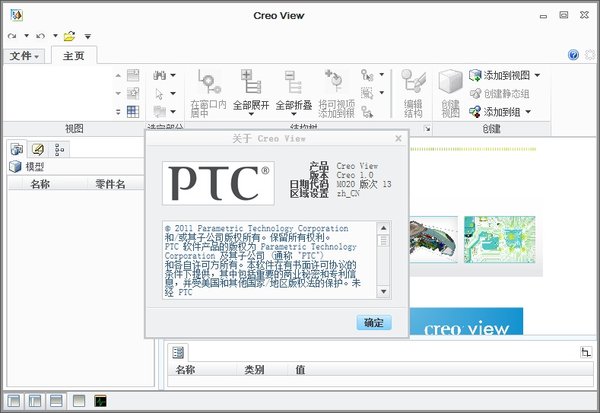Screen dimensions: 600x413
Task: Click the green monitor icon in status bar
Action: pos(100,401)
